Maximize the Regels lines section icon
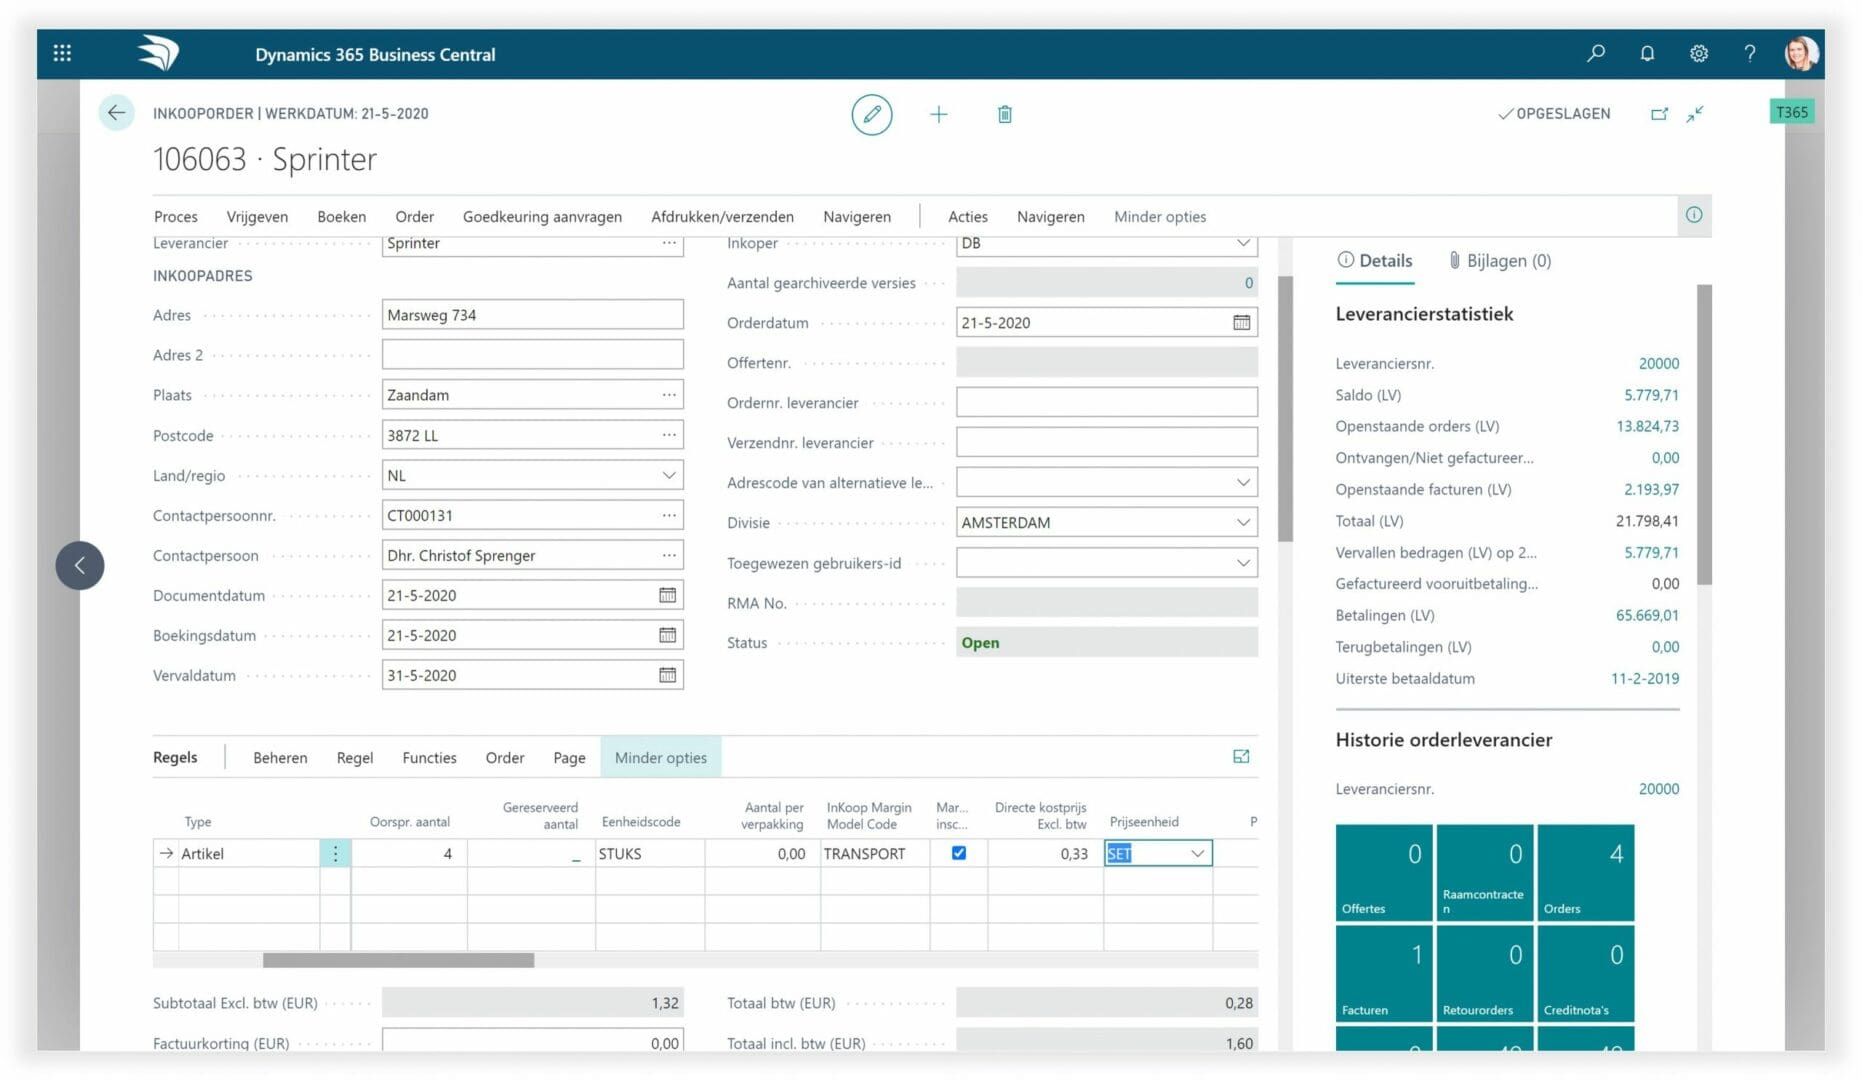Image resolution: width=1862 pixels, height=1080 pixels. pyautogui.click(x=1241, y=757)
